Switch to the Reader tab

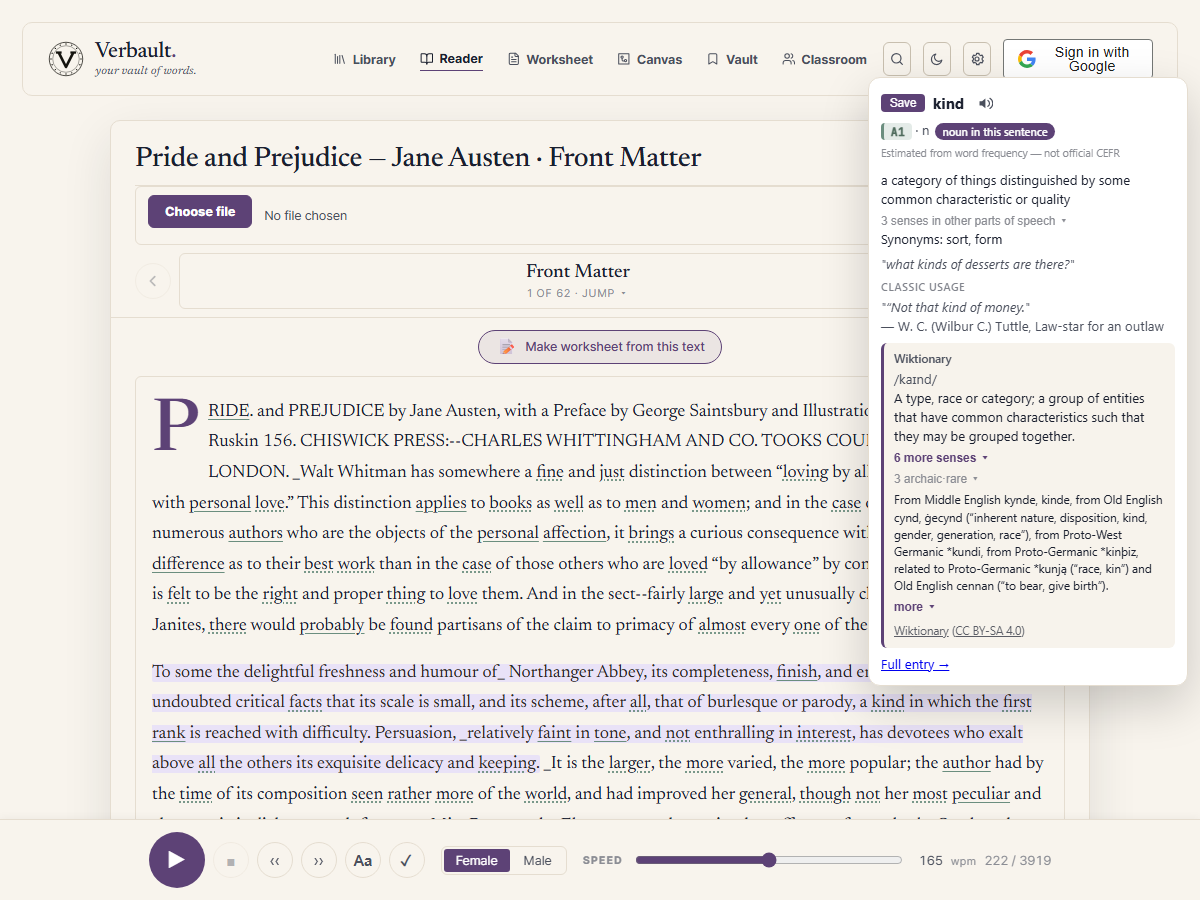pyautogui.click(x=452, y=59)
